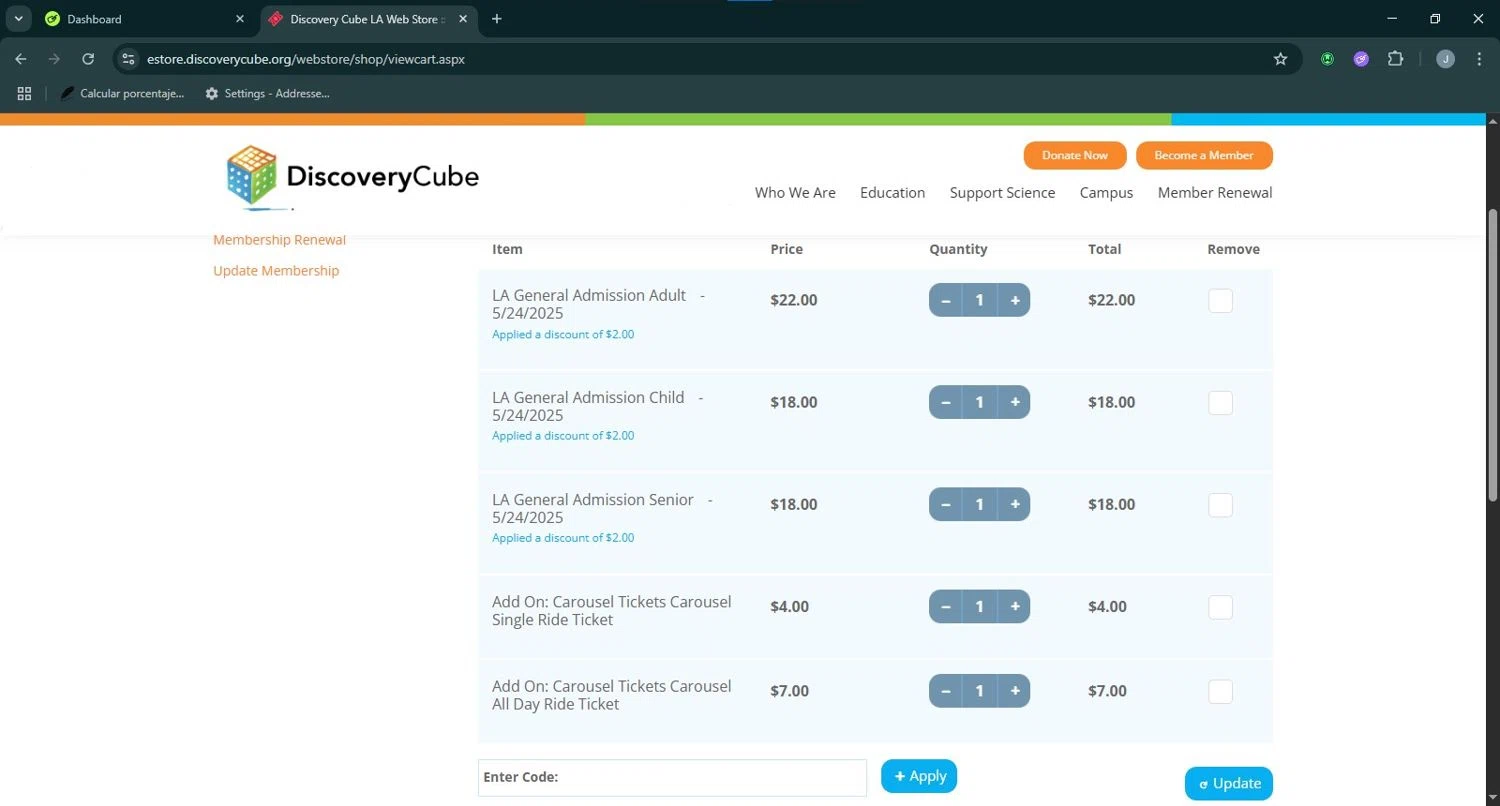Open Education menu

point(892,193)
